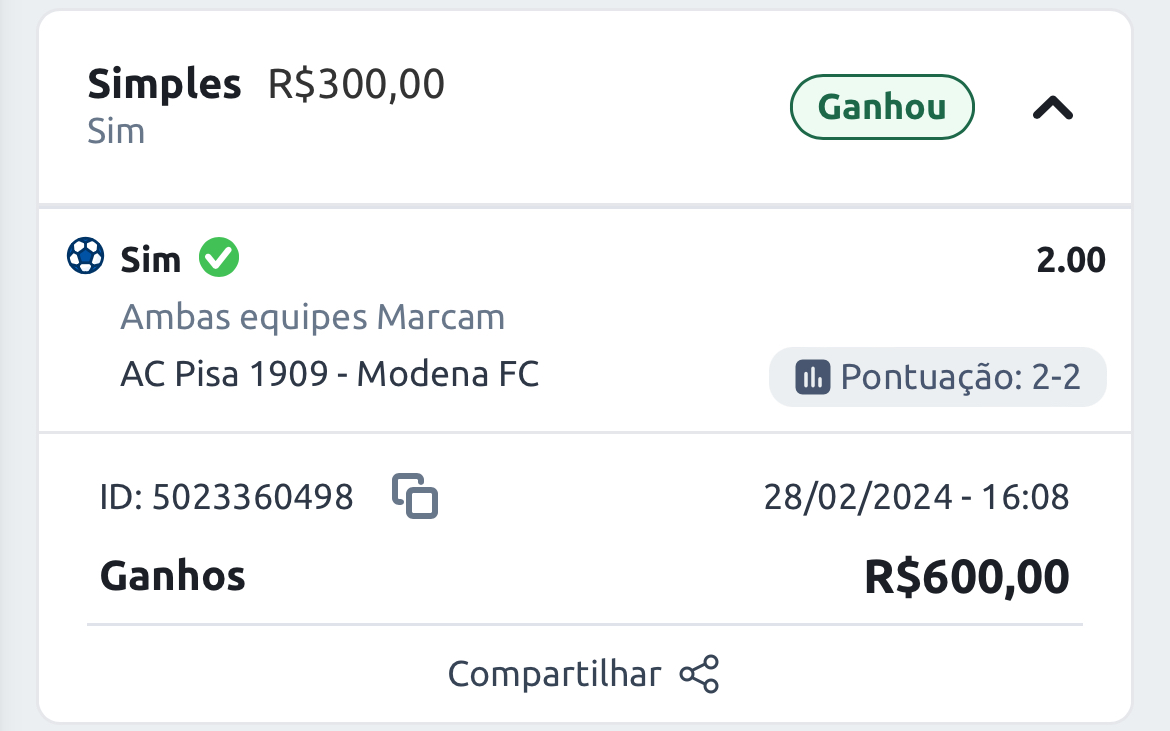Image resolution: width=1170 pixels, height=731 pixels.
Task: Click the bold Sim selection name
Action: [x=150, y=260]
